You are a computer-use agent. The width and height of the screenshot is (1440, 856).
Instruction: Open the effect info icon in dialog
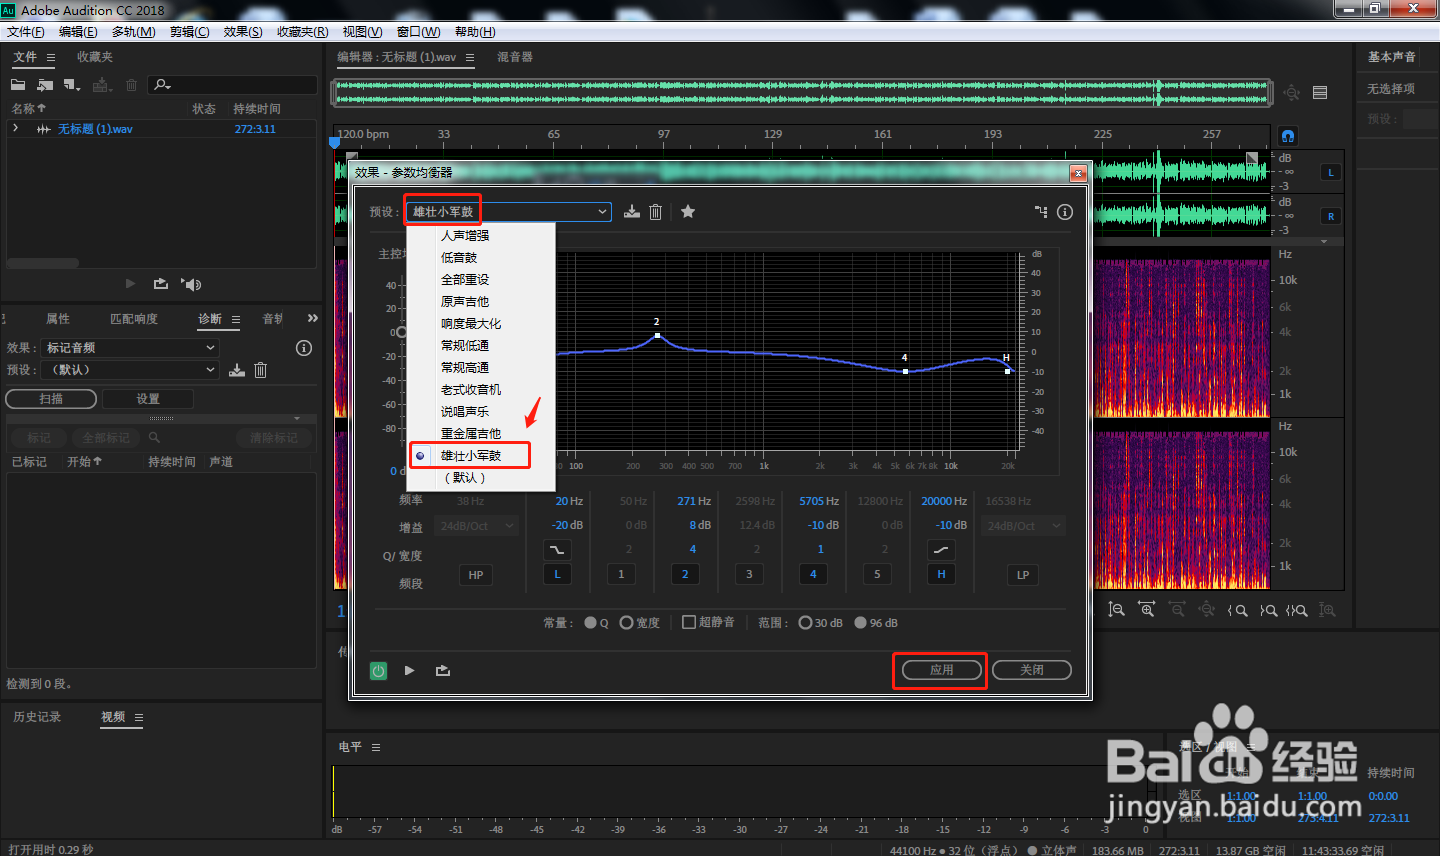[x=1065, y=212]
